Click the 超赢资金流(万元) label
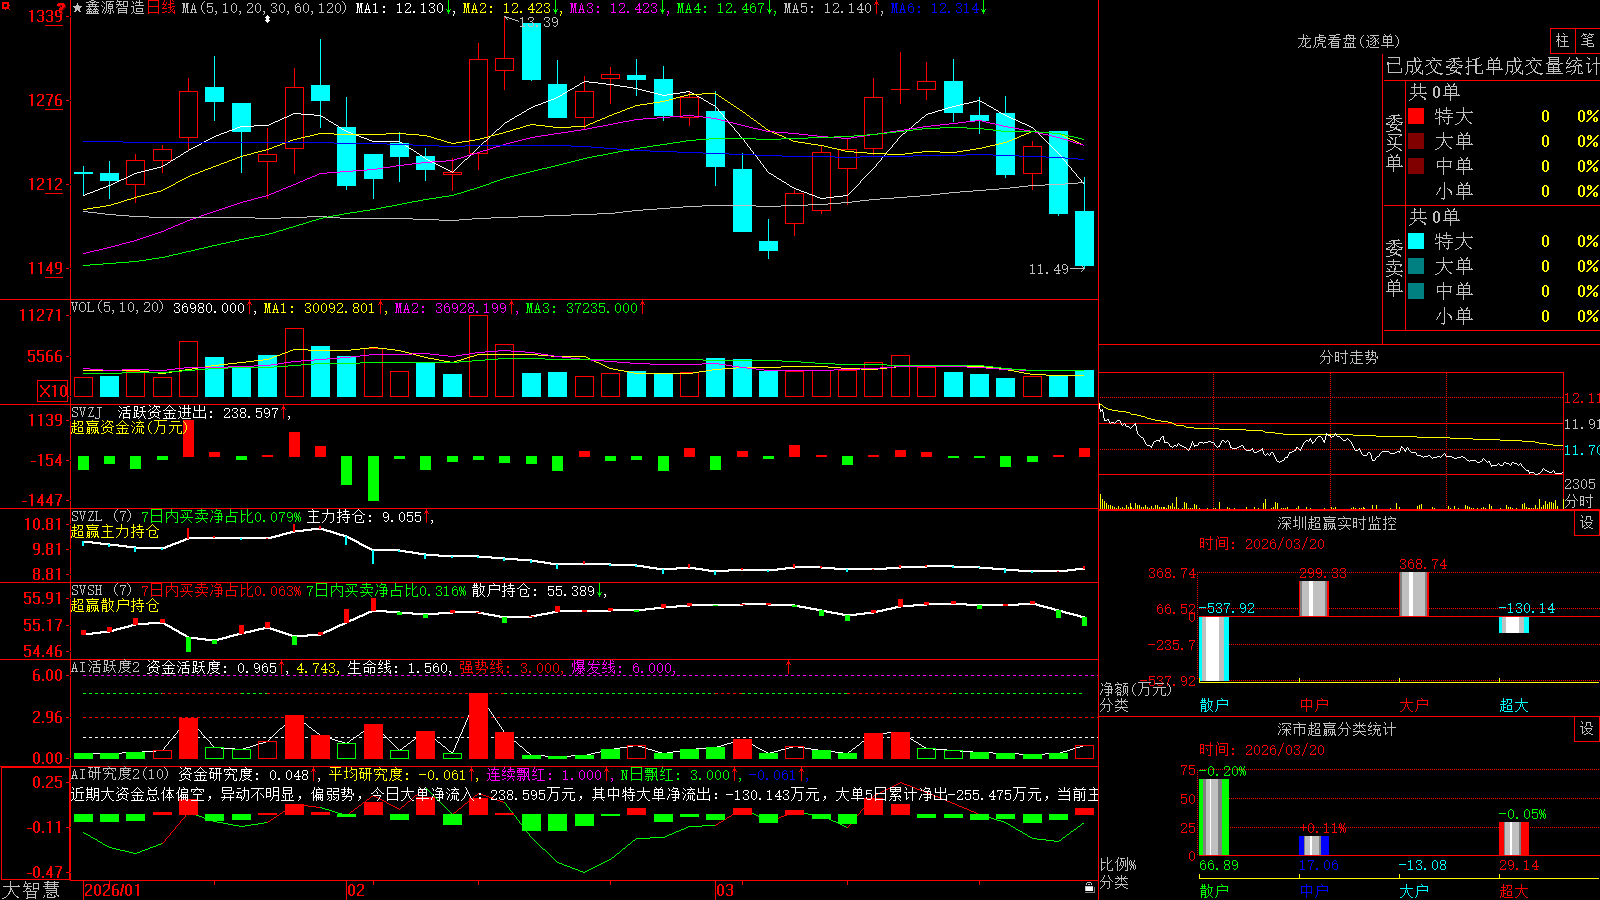The height and width of the screenshot is (900, 1600). click(129, 427)
